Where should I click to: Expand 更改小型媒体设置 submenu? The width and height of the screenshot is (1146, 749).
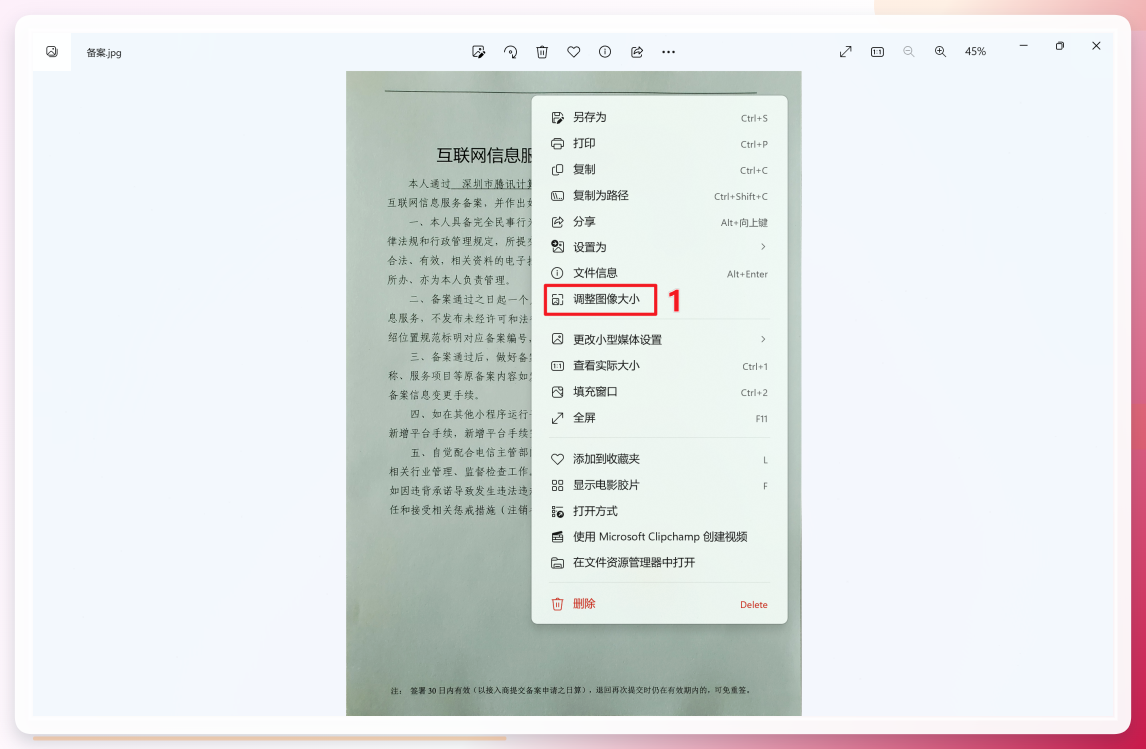[x=659, y=340]
